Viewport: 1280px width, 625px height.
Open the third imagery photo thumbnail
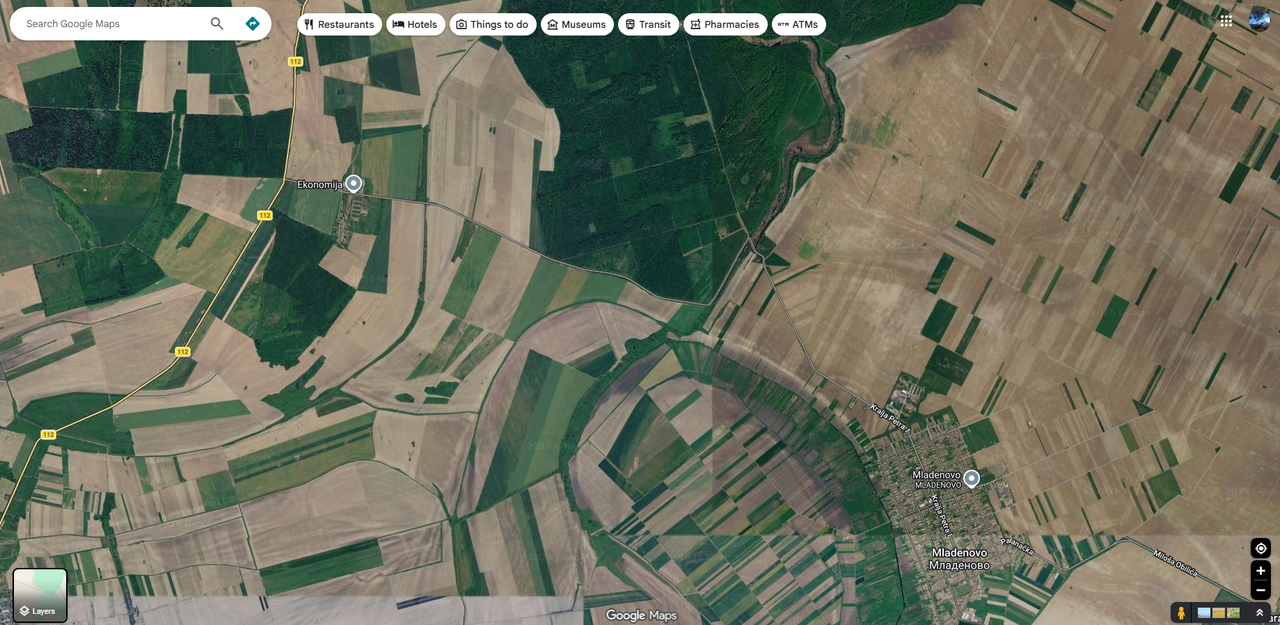click(1233, 612)
